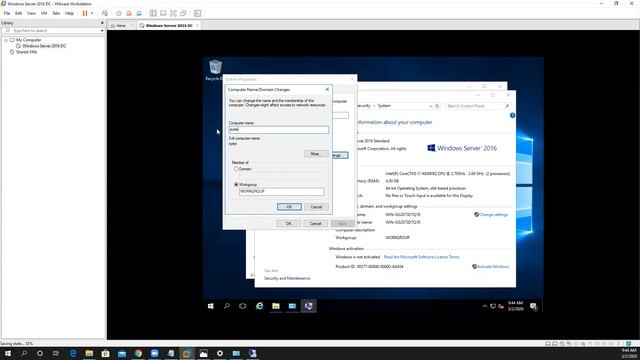The height and width of the screenshot is (360, 640).
Task: Open the VM menu
Action: 44,13
